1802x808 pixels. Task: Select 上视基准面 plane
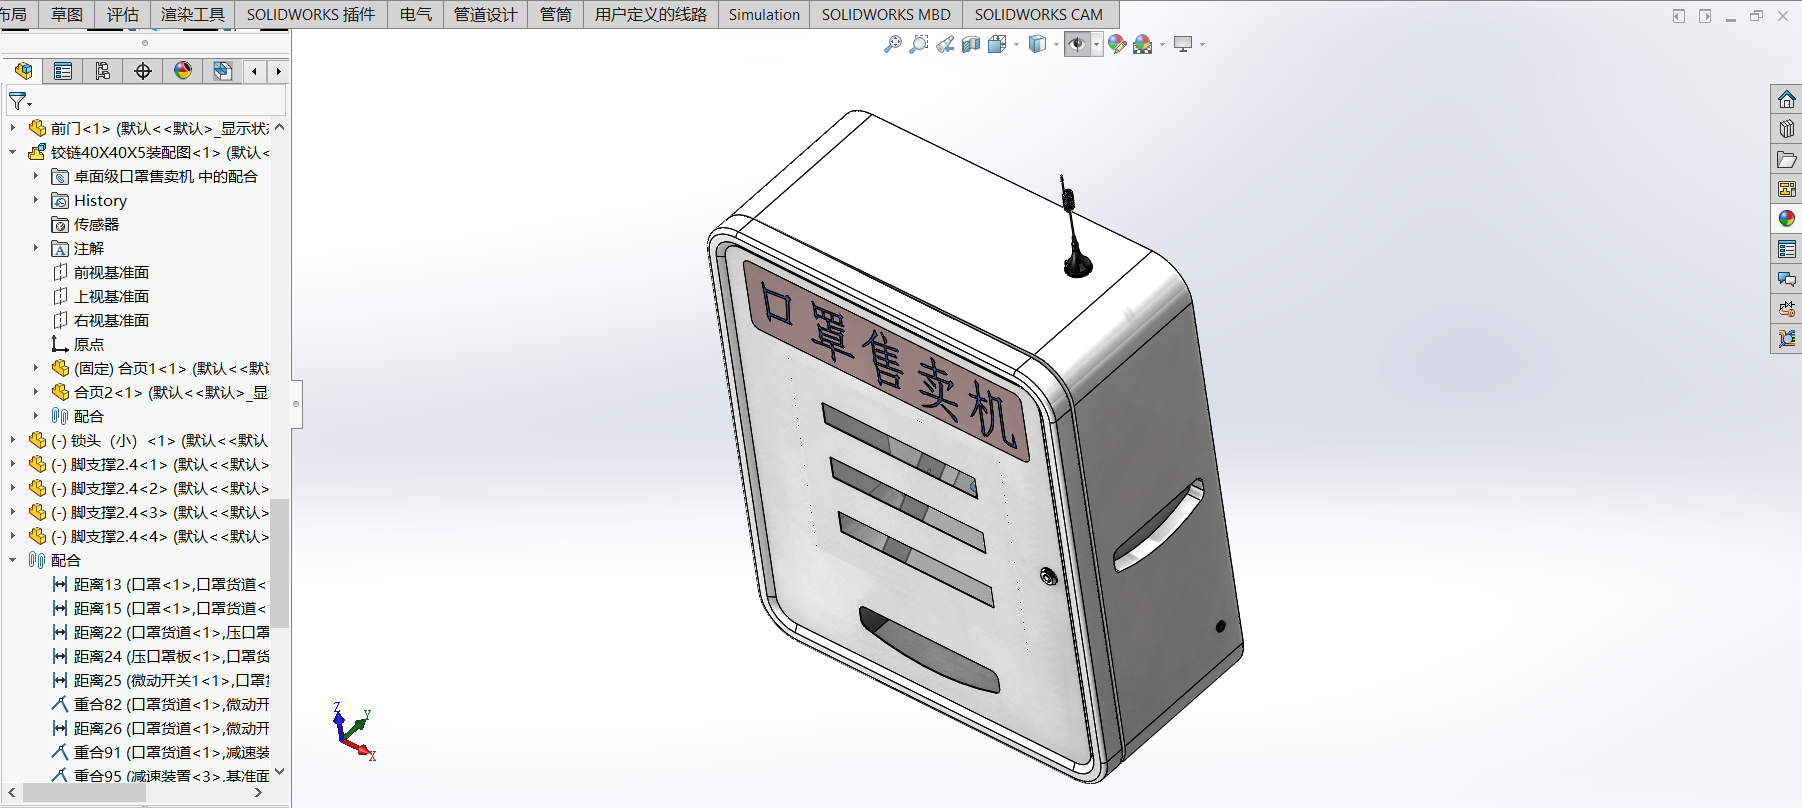click(x=111, y=296)
